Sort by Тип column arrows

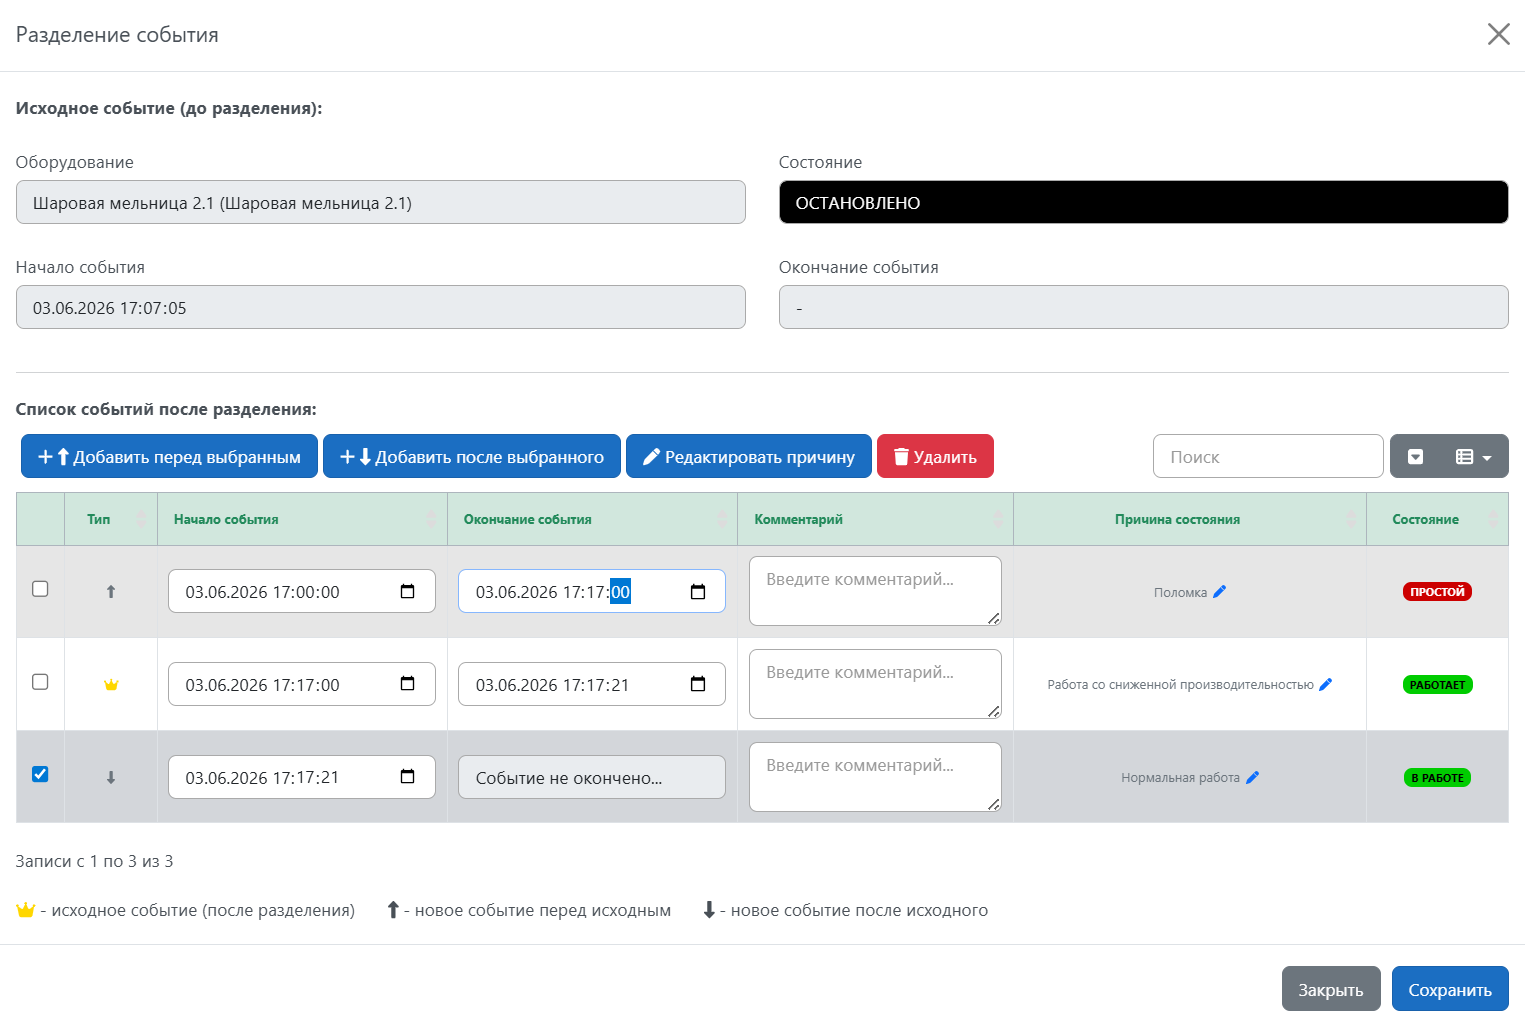pyautogui.click(x=141, y=519)
